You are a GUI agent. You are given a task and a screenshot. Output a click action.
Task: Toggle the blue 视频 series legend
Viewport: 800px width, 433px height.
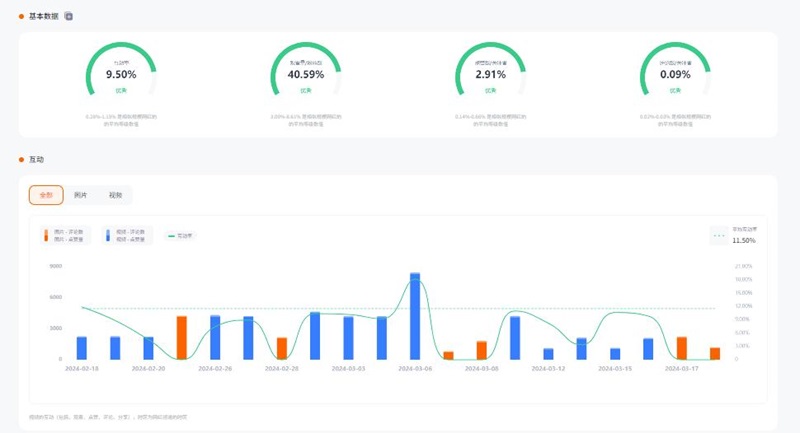127,235
